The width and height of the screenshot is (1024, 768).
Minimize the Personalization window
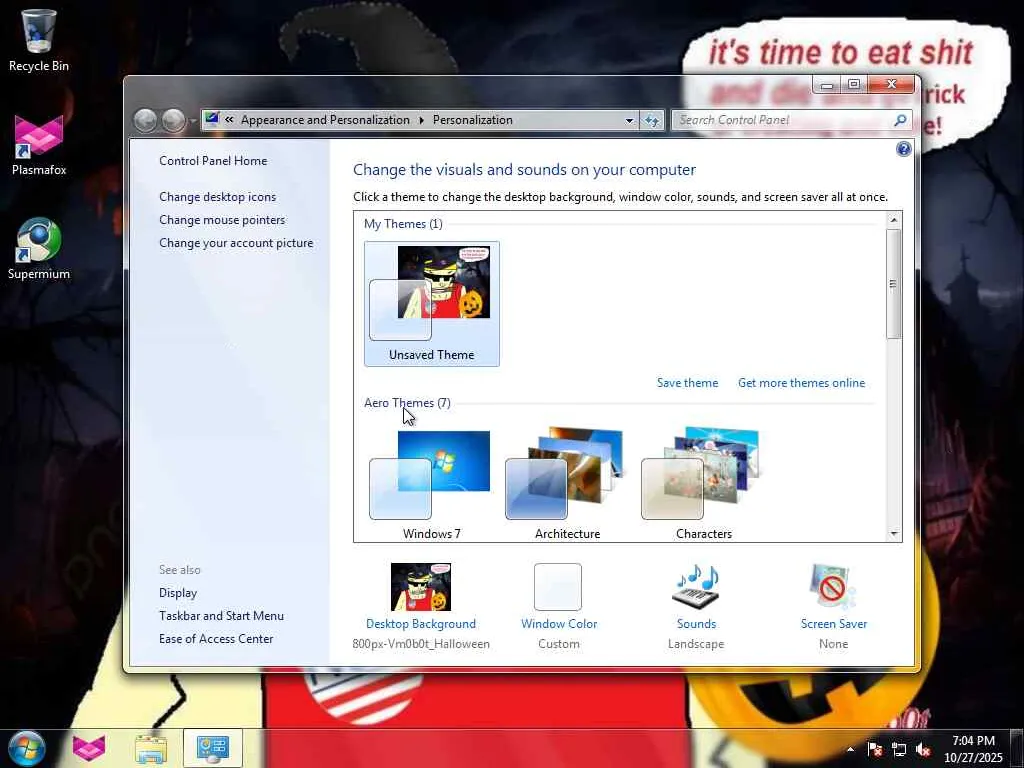click(827, 85)
